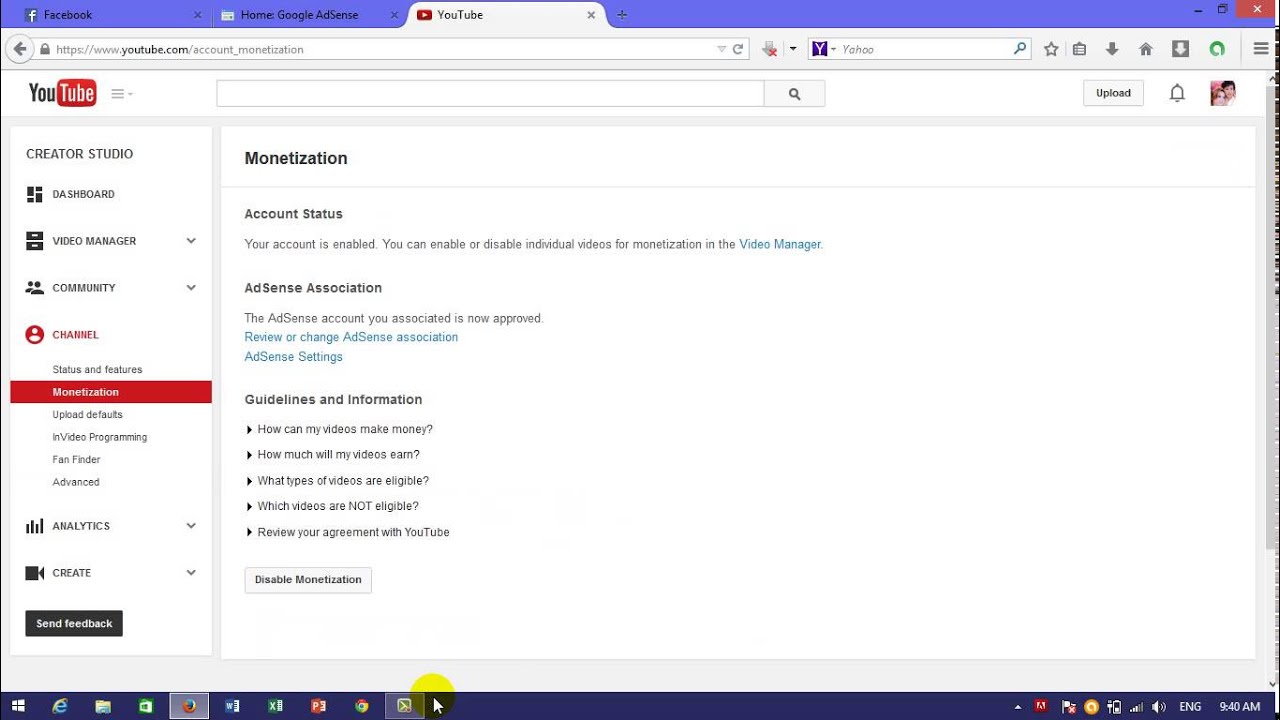
Task: Click the blocked-download toolbar icon
Action: point(769,49)
